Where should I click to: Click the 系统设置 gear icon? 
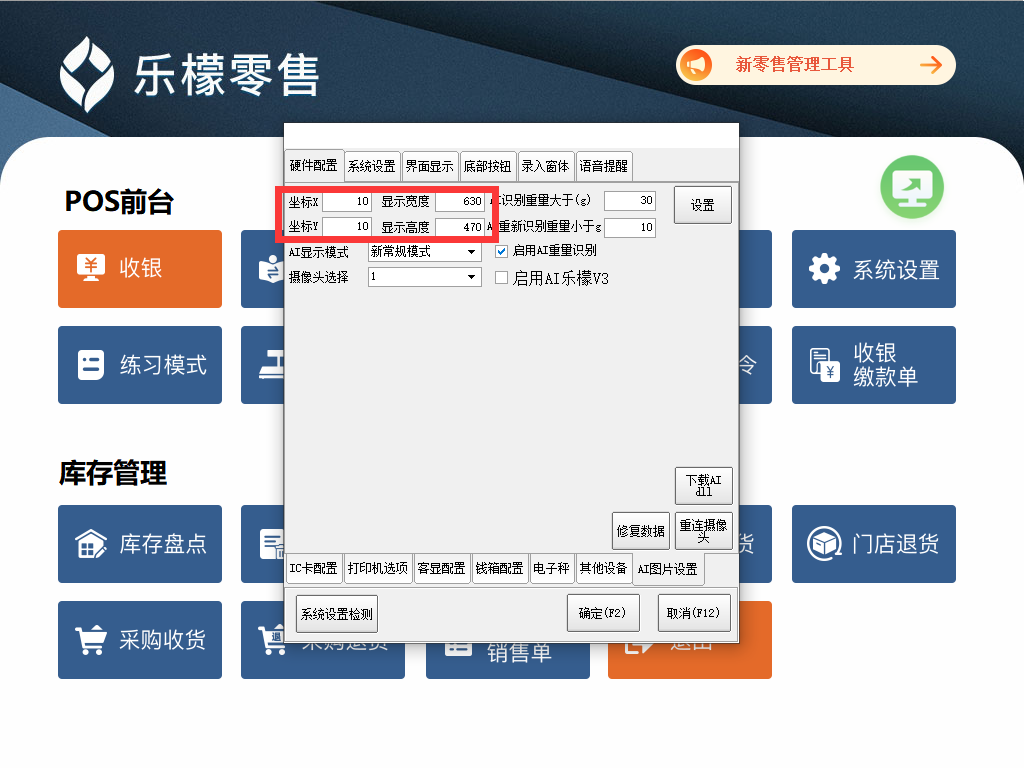[824, 268]
